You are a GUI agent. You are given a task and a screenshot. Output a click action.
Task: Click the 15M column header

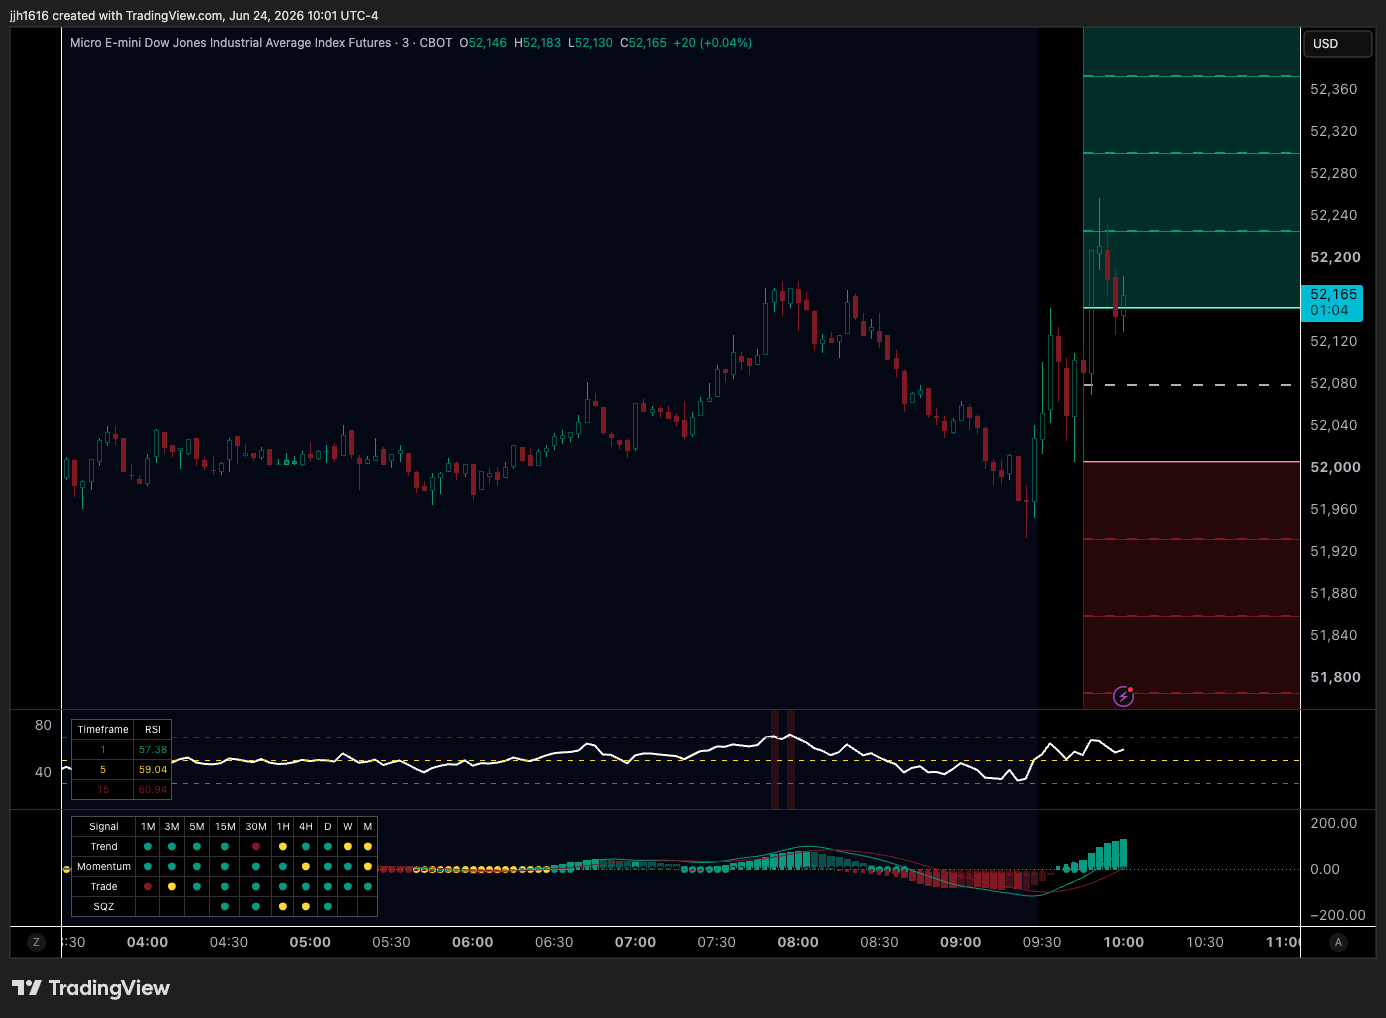tap(225, 827)
